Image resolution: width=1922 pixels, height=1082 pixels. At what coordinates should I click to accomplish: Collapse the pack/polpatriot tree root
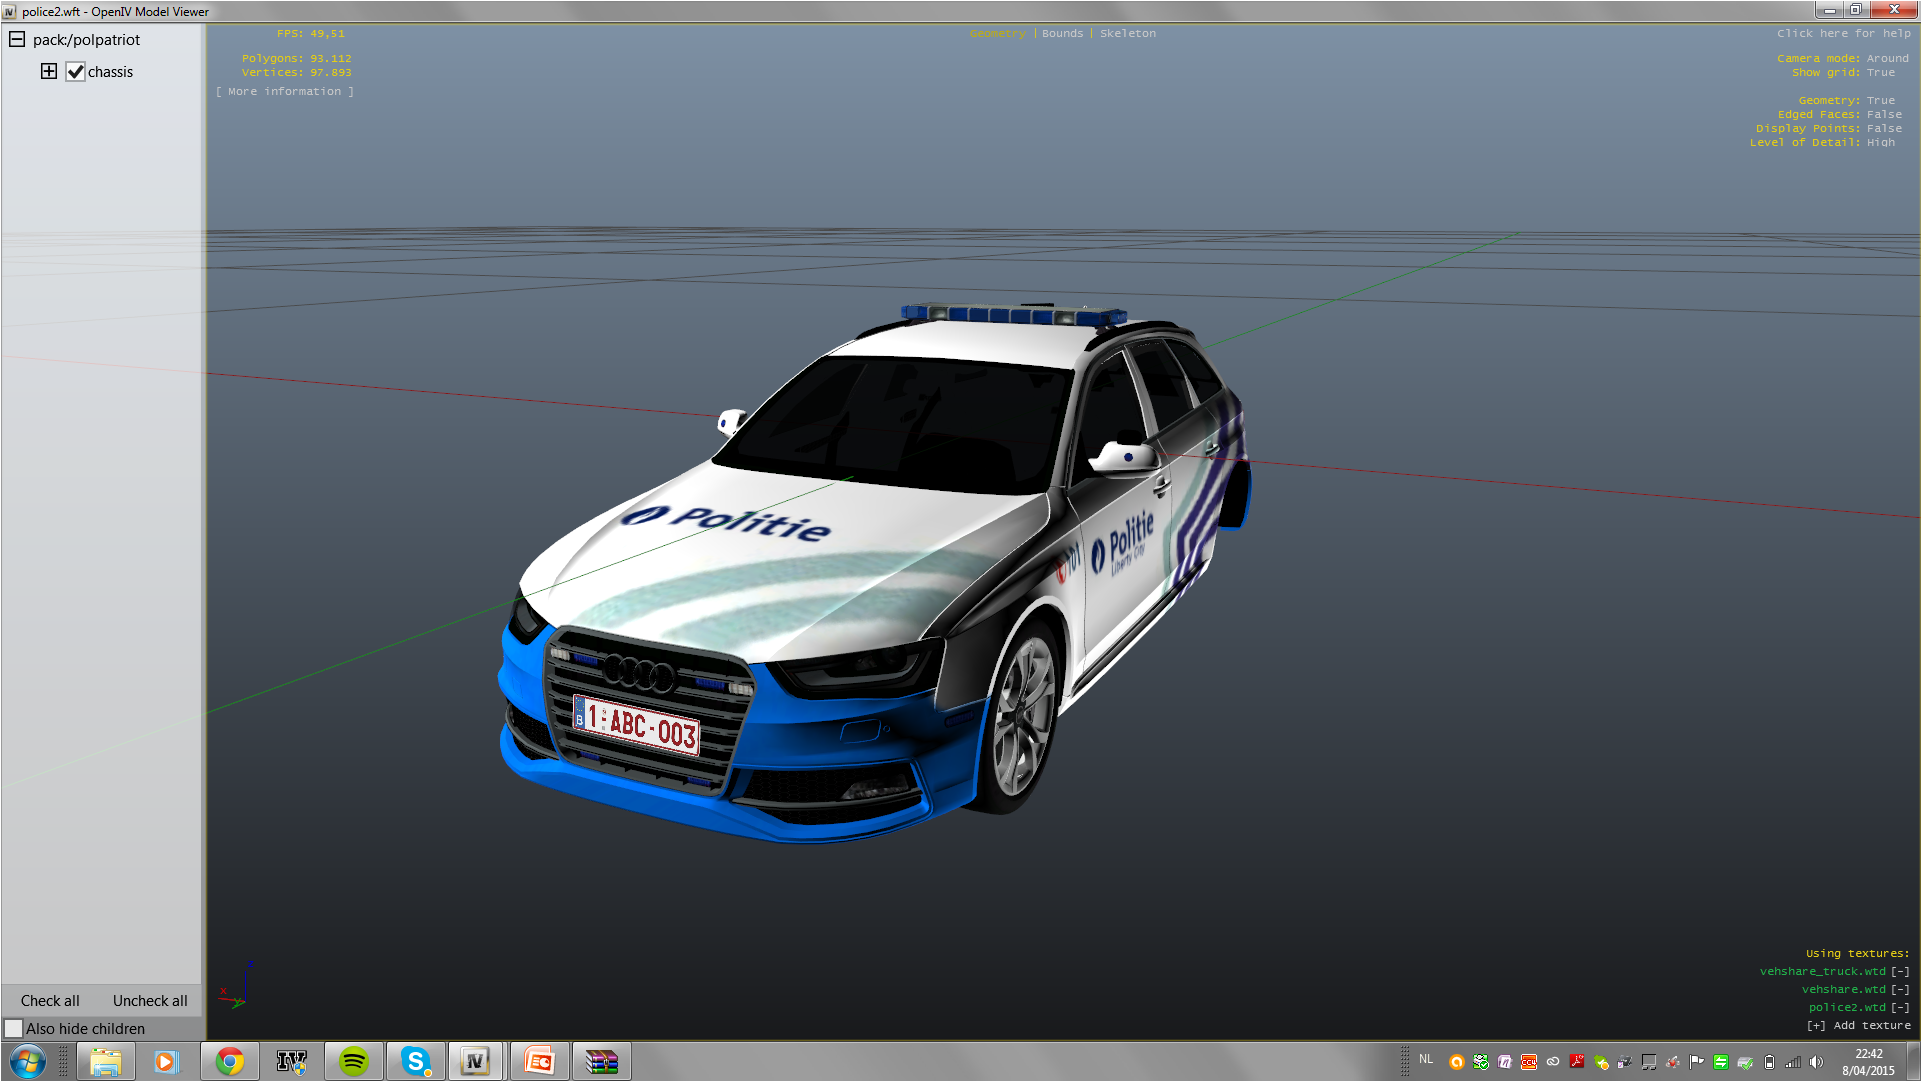click(x=17, y=40)
